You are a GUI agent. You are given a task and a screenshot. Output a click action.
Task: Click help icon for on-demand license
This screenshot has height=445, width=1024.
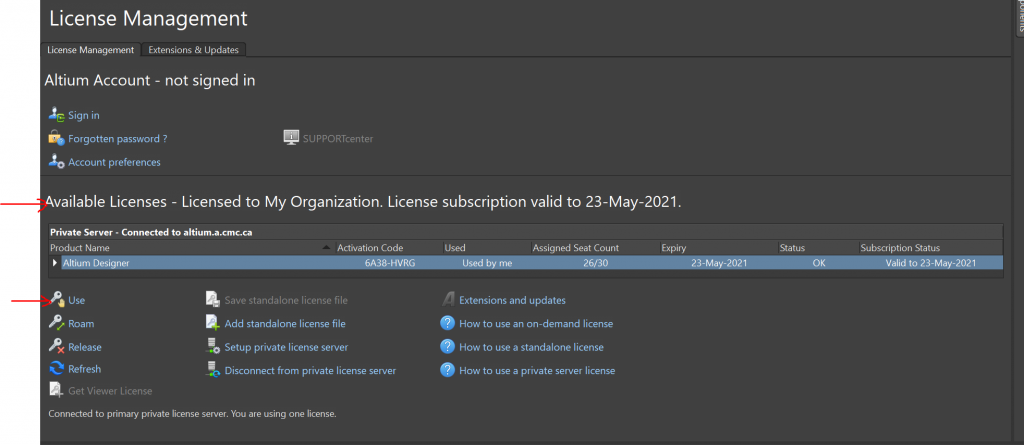pyautogui.click(x=447, y=323)
